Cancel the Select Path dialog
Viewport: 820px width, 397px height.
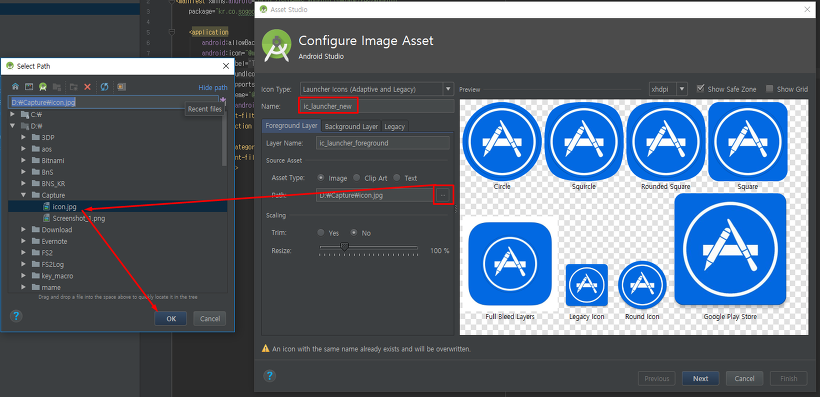210,319
